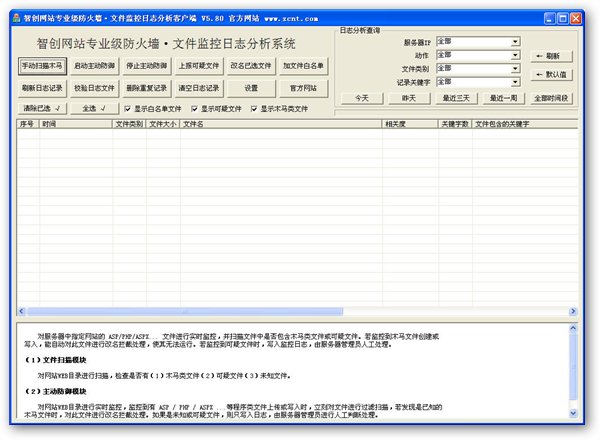The image size is (600, 440).
Task: Toggle the 显示可疑文件 checkbox
Action: [x=195, y=108]
